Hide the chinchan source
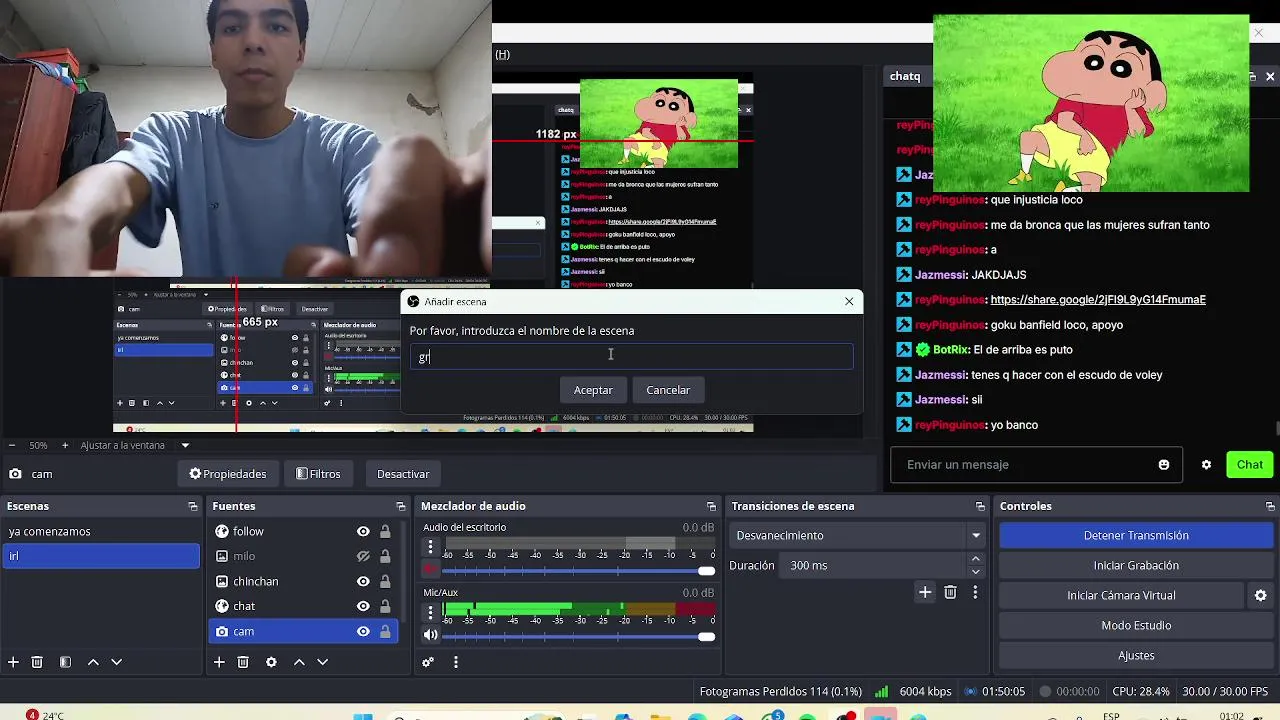This screenshot has width=1280, height=720. (363, 582)
